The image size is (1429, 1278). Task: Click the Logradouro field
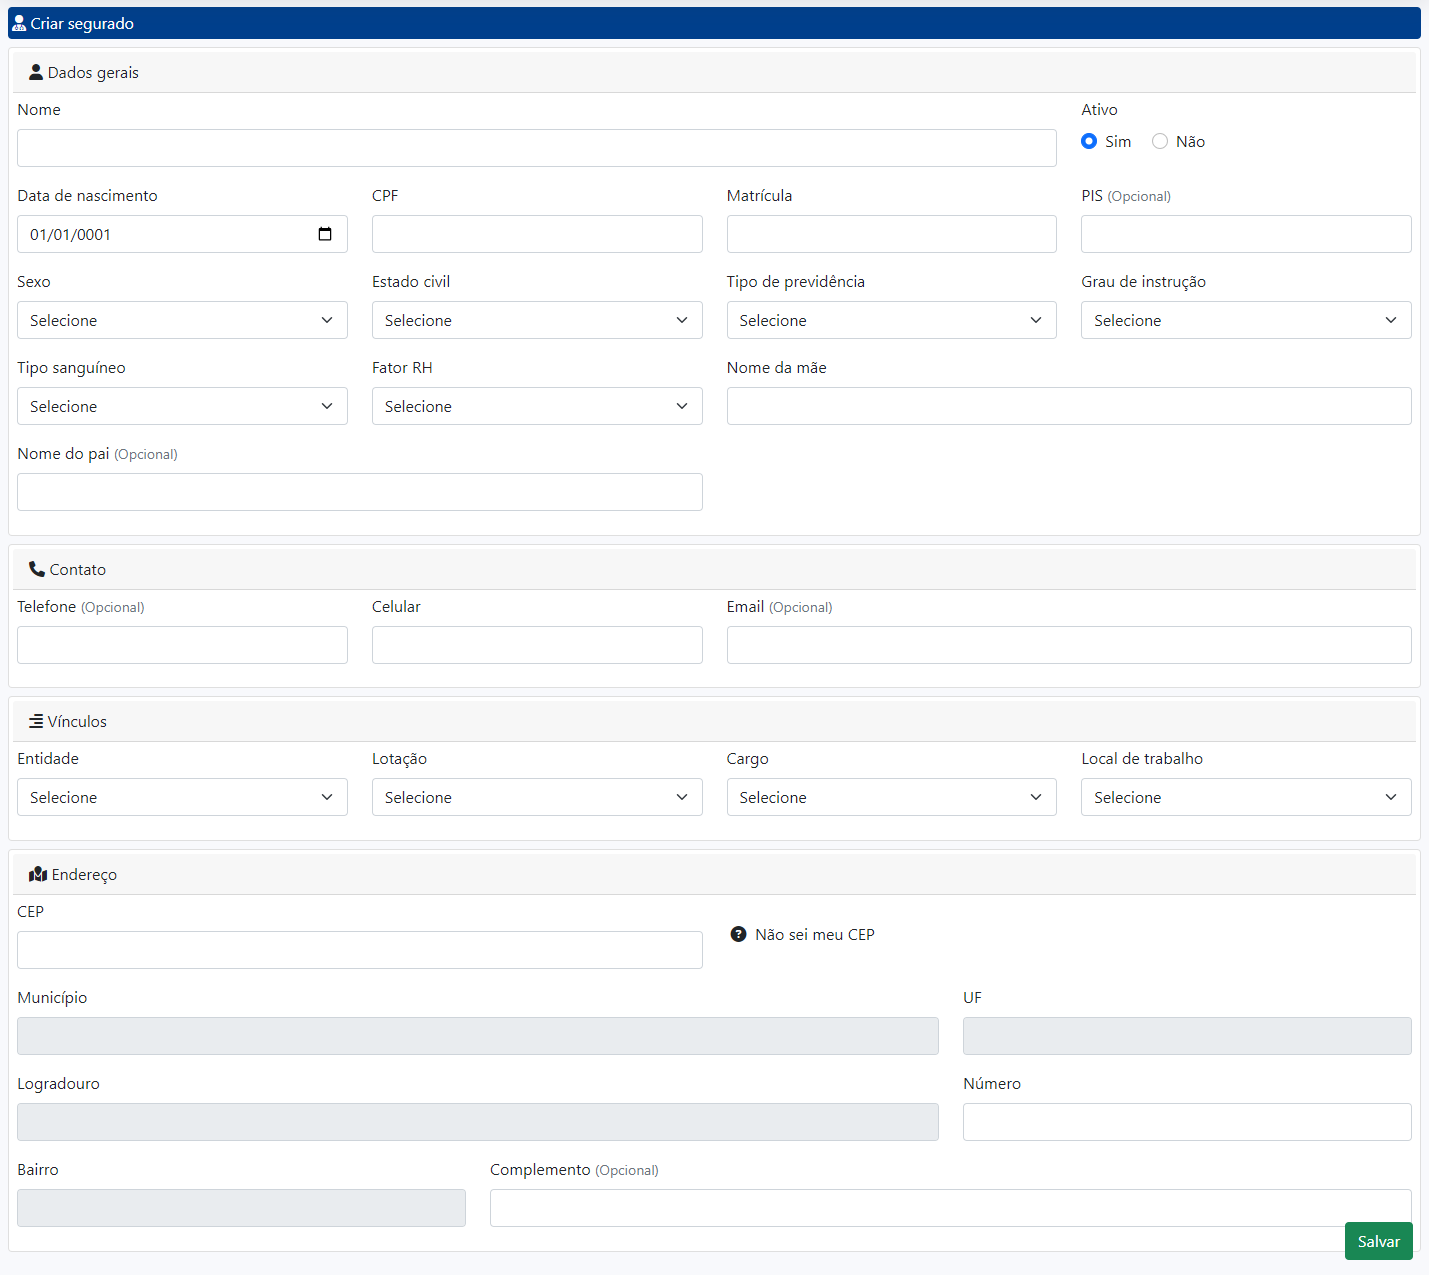[477, 1122]
